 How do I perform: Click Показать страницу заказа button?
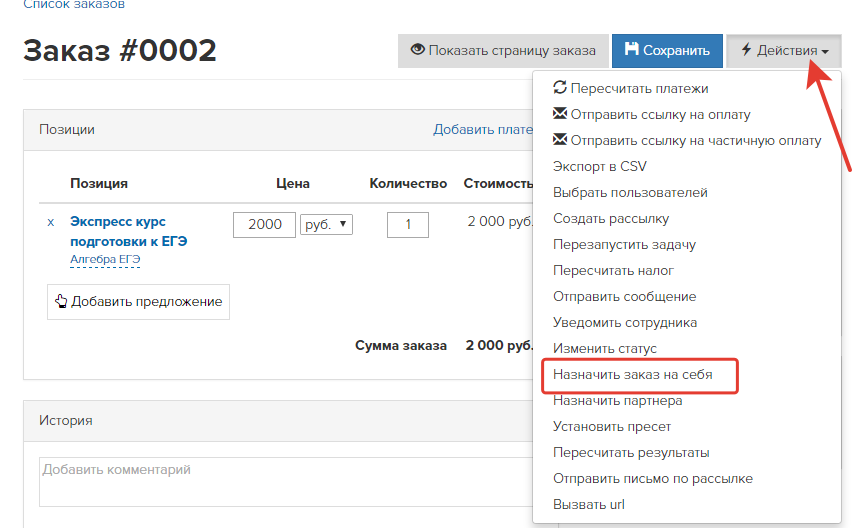pos(503,51)
